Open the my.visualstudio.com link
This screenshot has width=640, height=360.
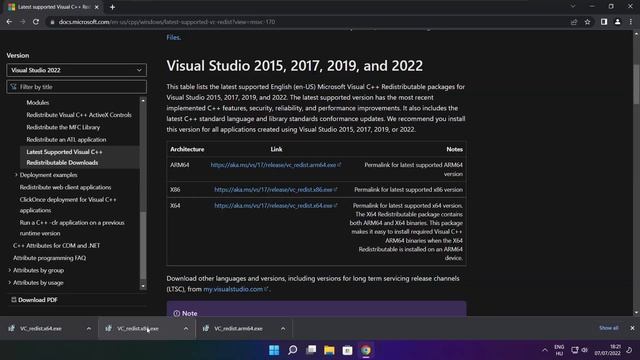tap(236, 289)
